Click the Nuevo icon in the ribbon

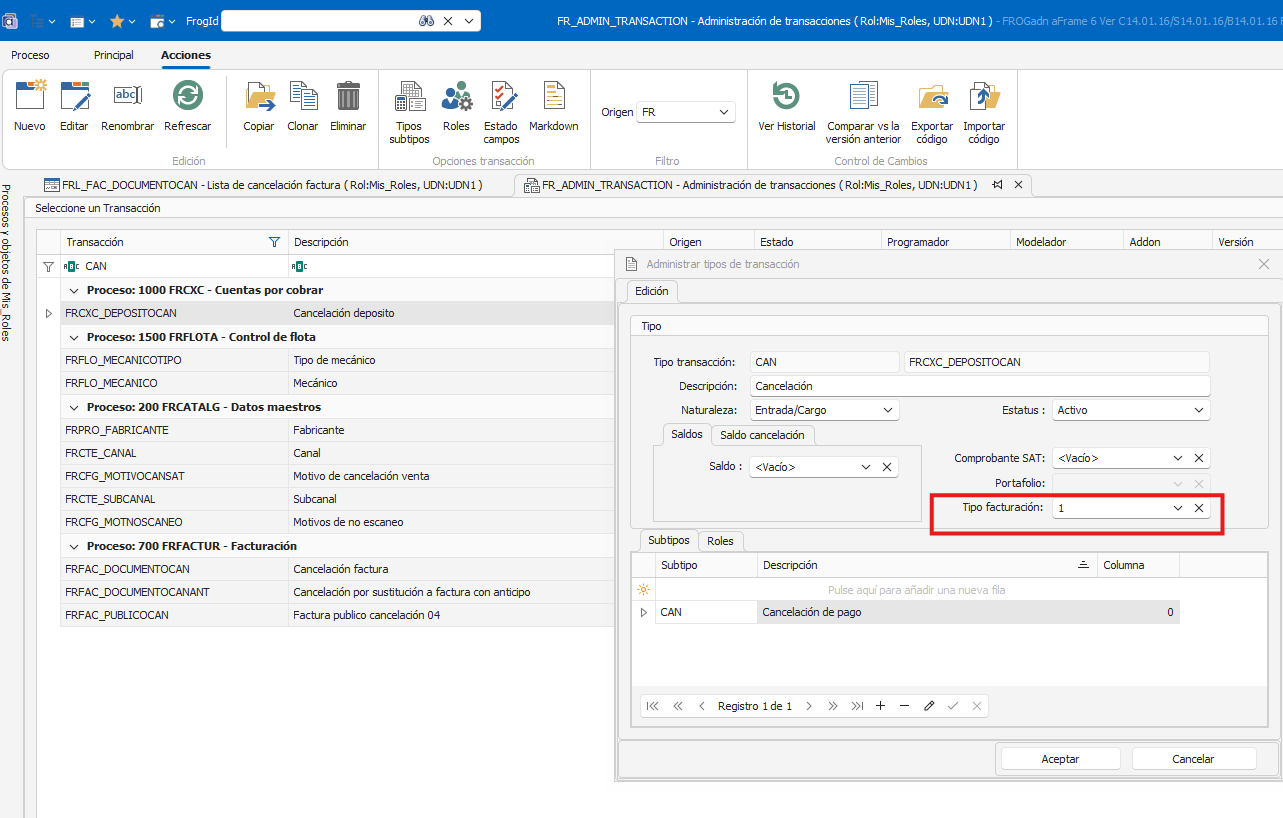point(30,97)
